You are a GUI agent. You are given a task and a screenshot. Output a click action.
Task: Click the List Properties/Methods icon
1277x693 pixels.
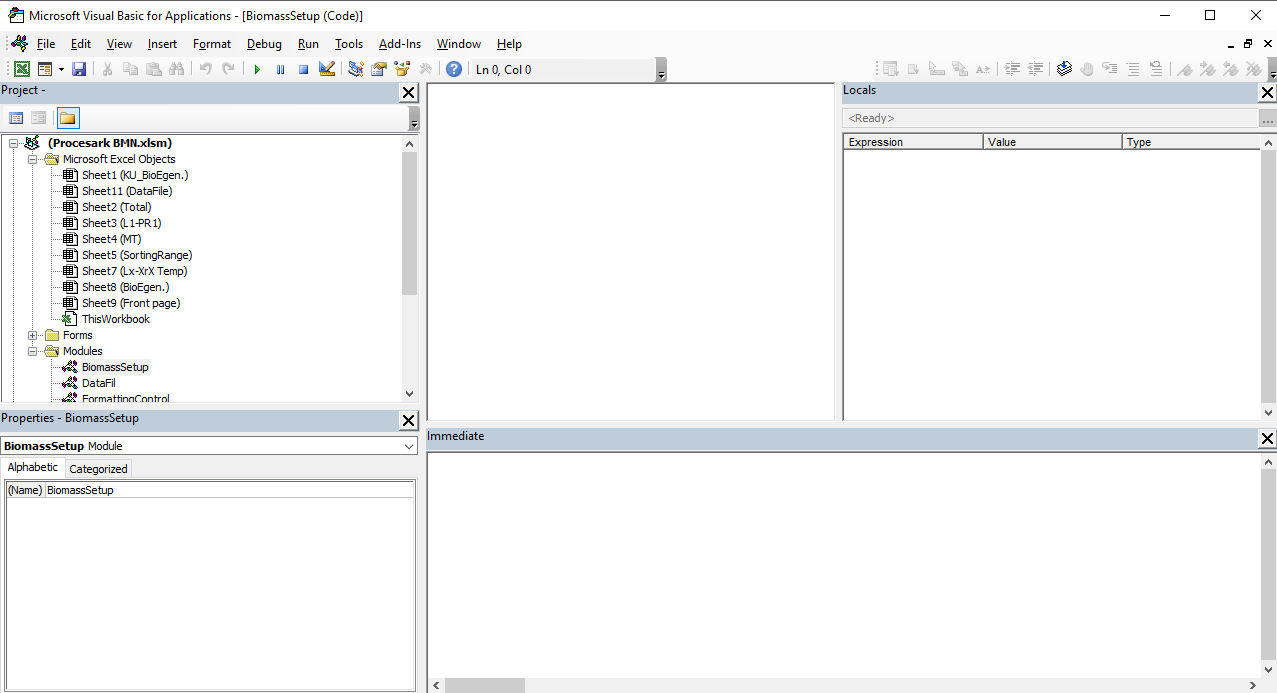coord(890,69)
